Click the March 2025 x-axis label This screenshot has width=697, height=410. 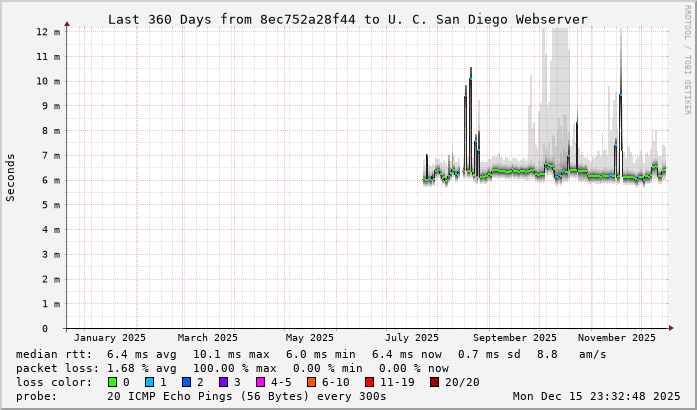[208, 338]
